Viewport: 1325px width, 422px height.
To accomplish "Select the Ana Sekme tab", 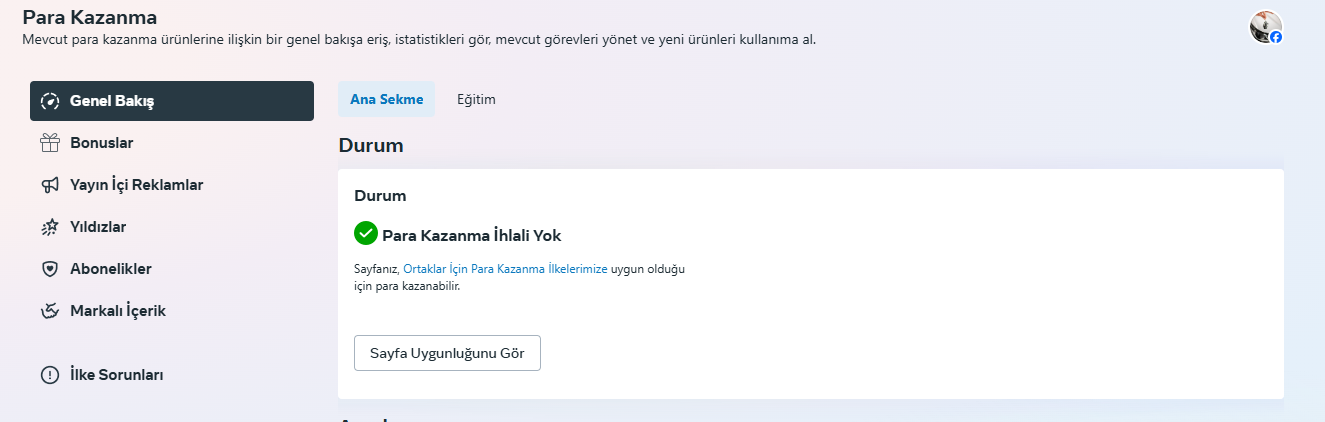I will [x=386, y=100].
